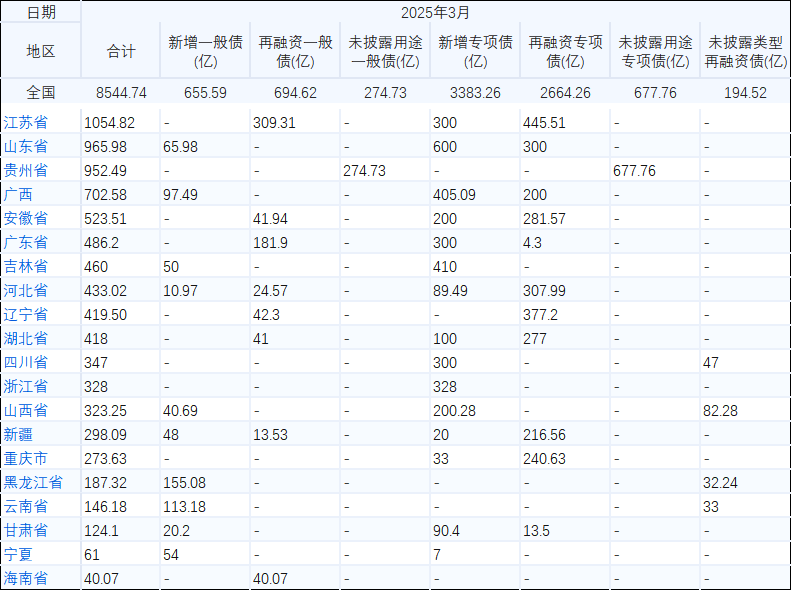791x590 pixels.
Task: Click the 82.28 value in 山西省 row
Action: click(720, 410)
